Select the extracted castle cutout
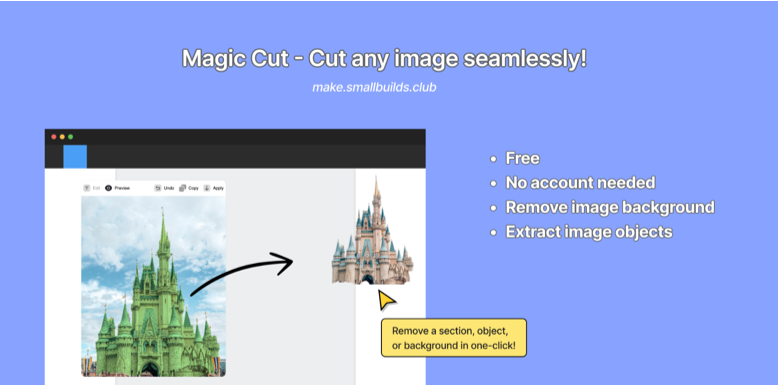The height and width of the screenshot is (385, 778). pos(372,231)
